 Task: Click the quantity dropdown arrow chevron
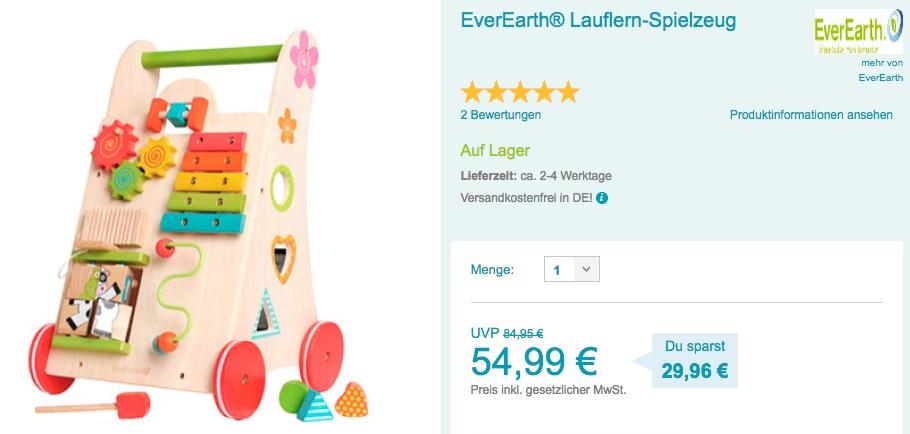586,269
